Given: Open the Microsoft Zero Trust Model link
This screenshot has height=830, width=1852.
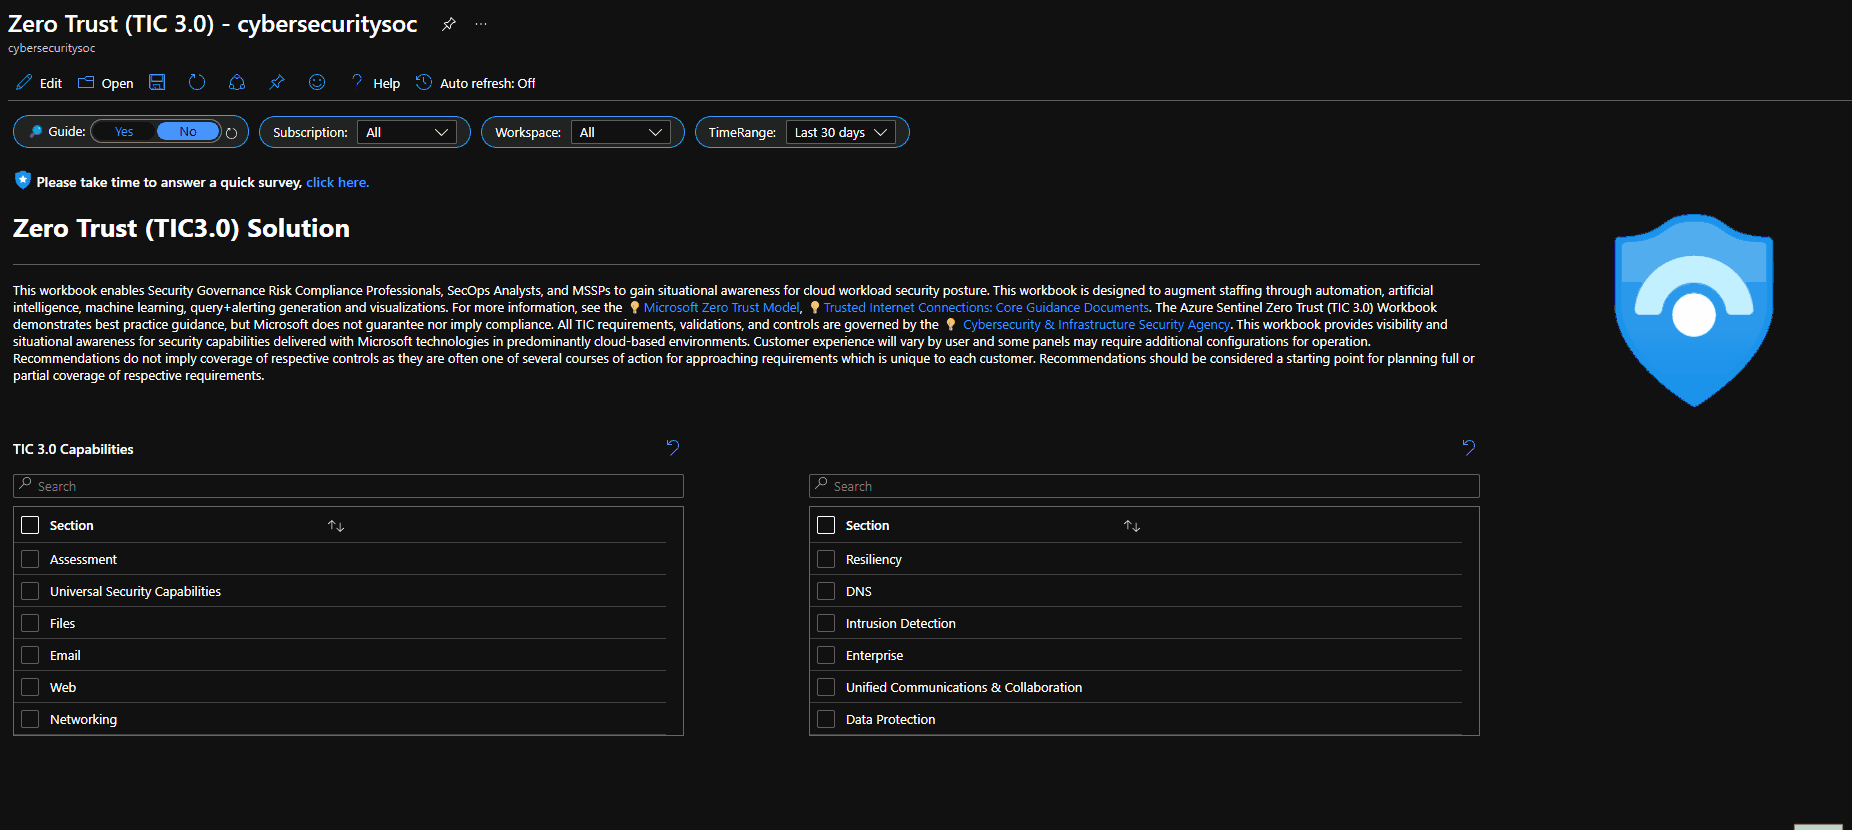Looking at the screenshot, I should tap(722, 308).
